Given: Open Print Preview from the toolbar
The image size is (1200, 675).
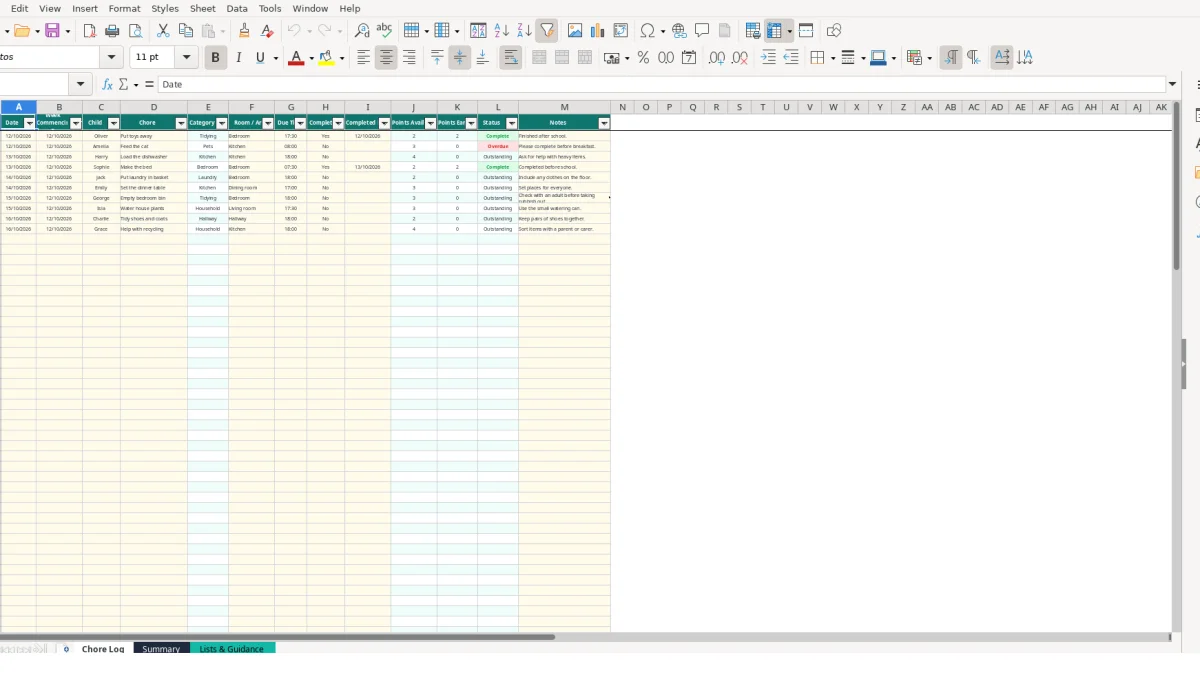Looking at the screenshot, I should point(135,31).
